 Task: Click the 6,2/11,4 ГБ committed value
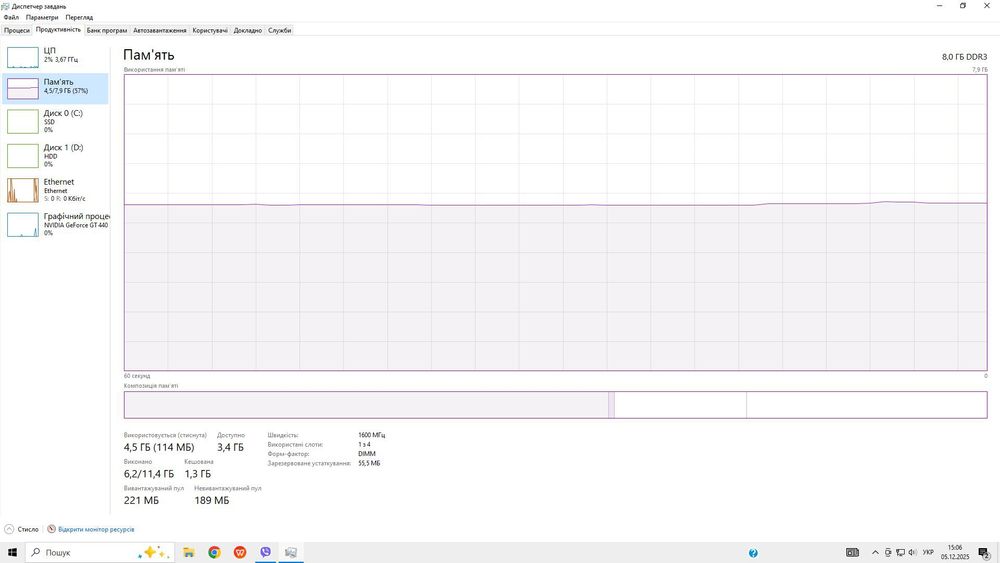[x=149, y=474]
